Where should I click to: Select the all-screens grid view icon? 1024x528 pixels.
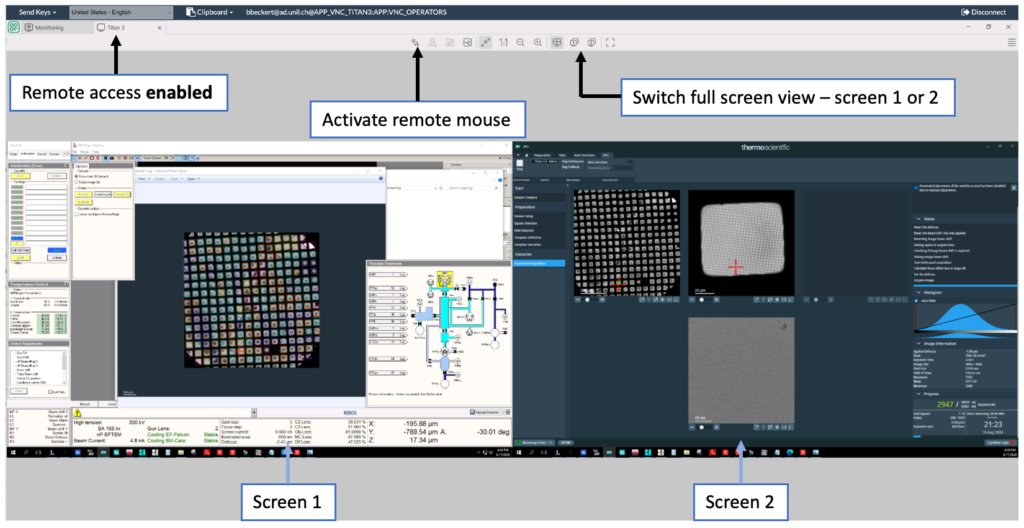(556, 42)
